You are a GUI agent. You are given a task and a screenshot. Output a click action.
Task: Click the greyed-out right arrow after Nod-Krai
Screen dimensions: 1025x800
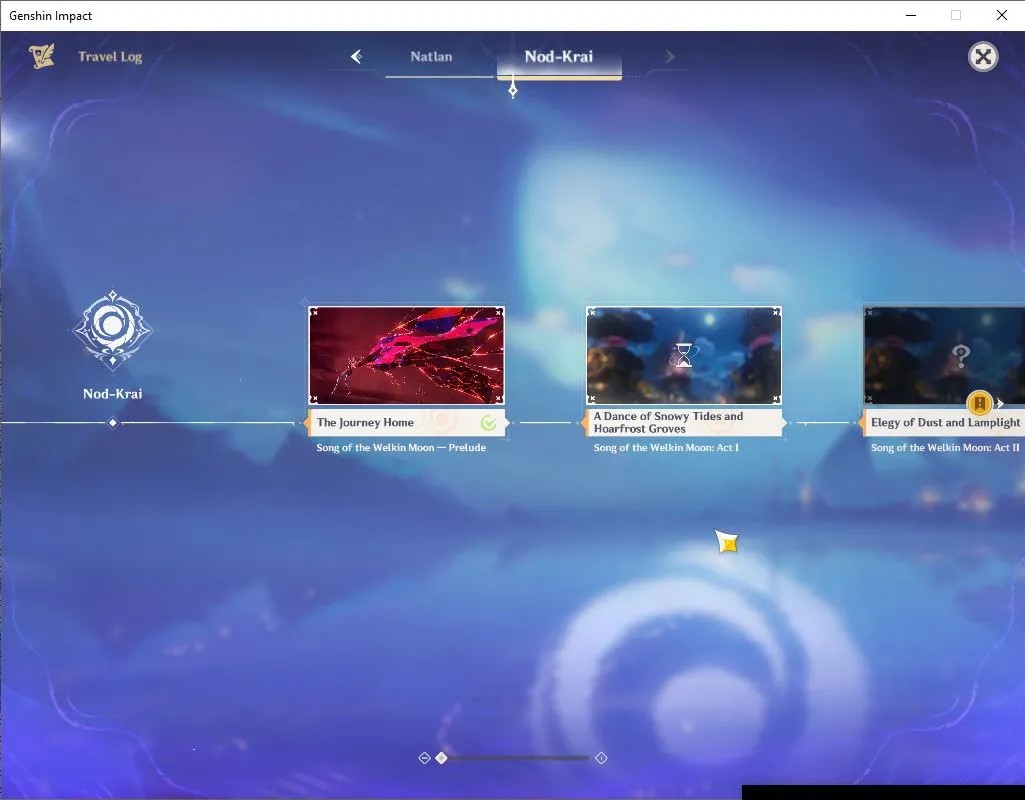click(x=669, y=57)
